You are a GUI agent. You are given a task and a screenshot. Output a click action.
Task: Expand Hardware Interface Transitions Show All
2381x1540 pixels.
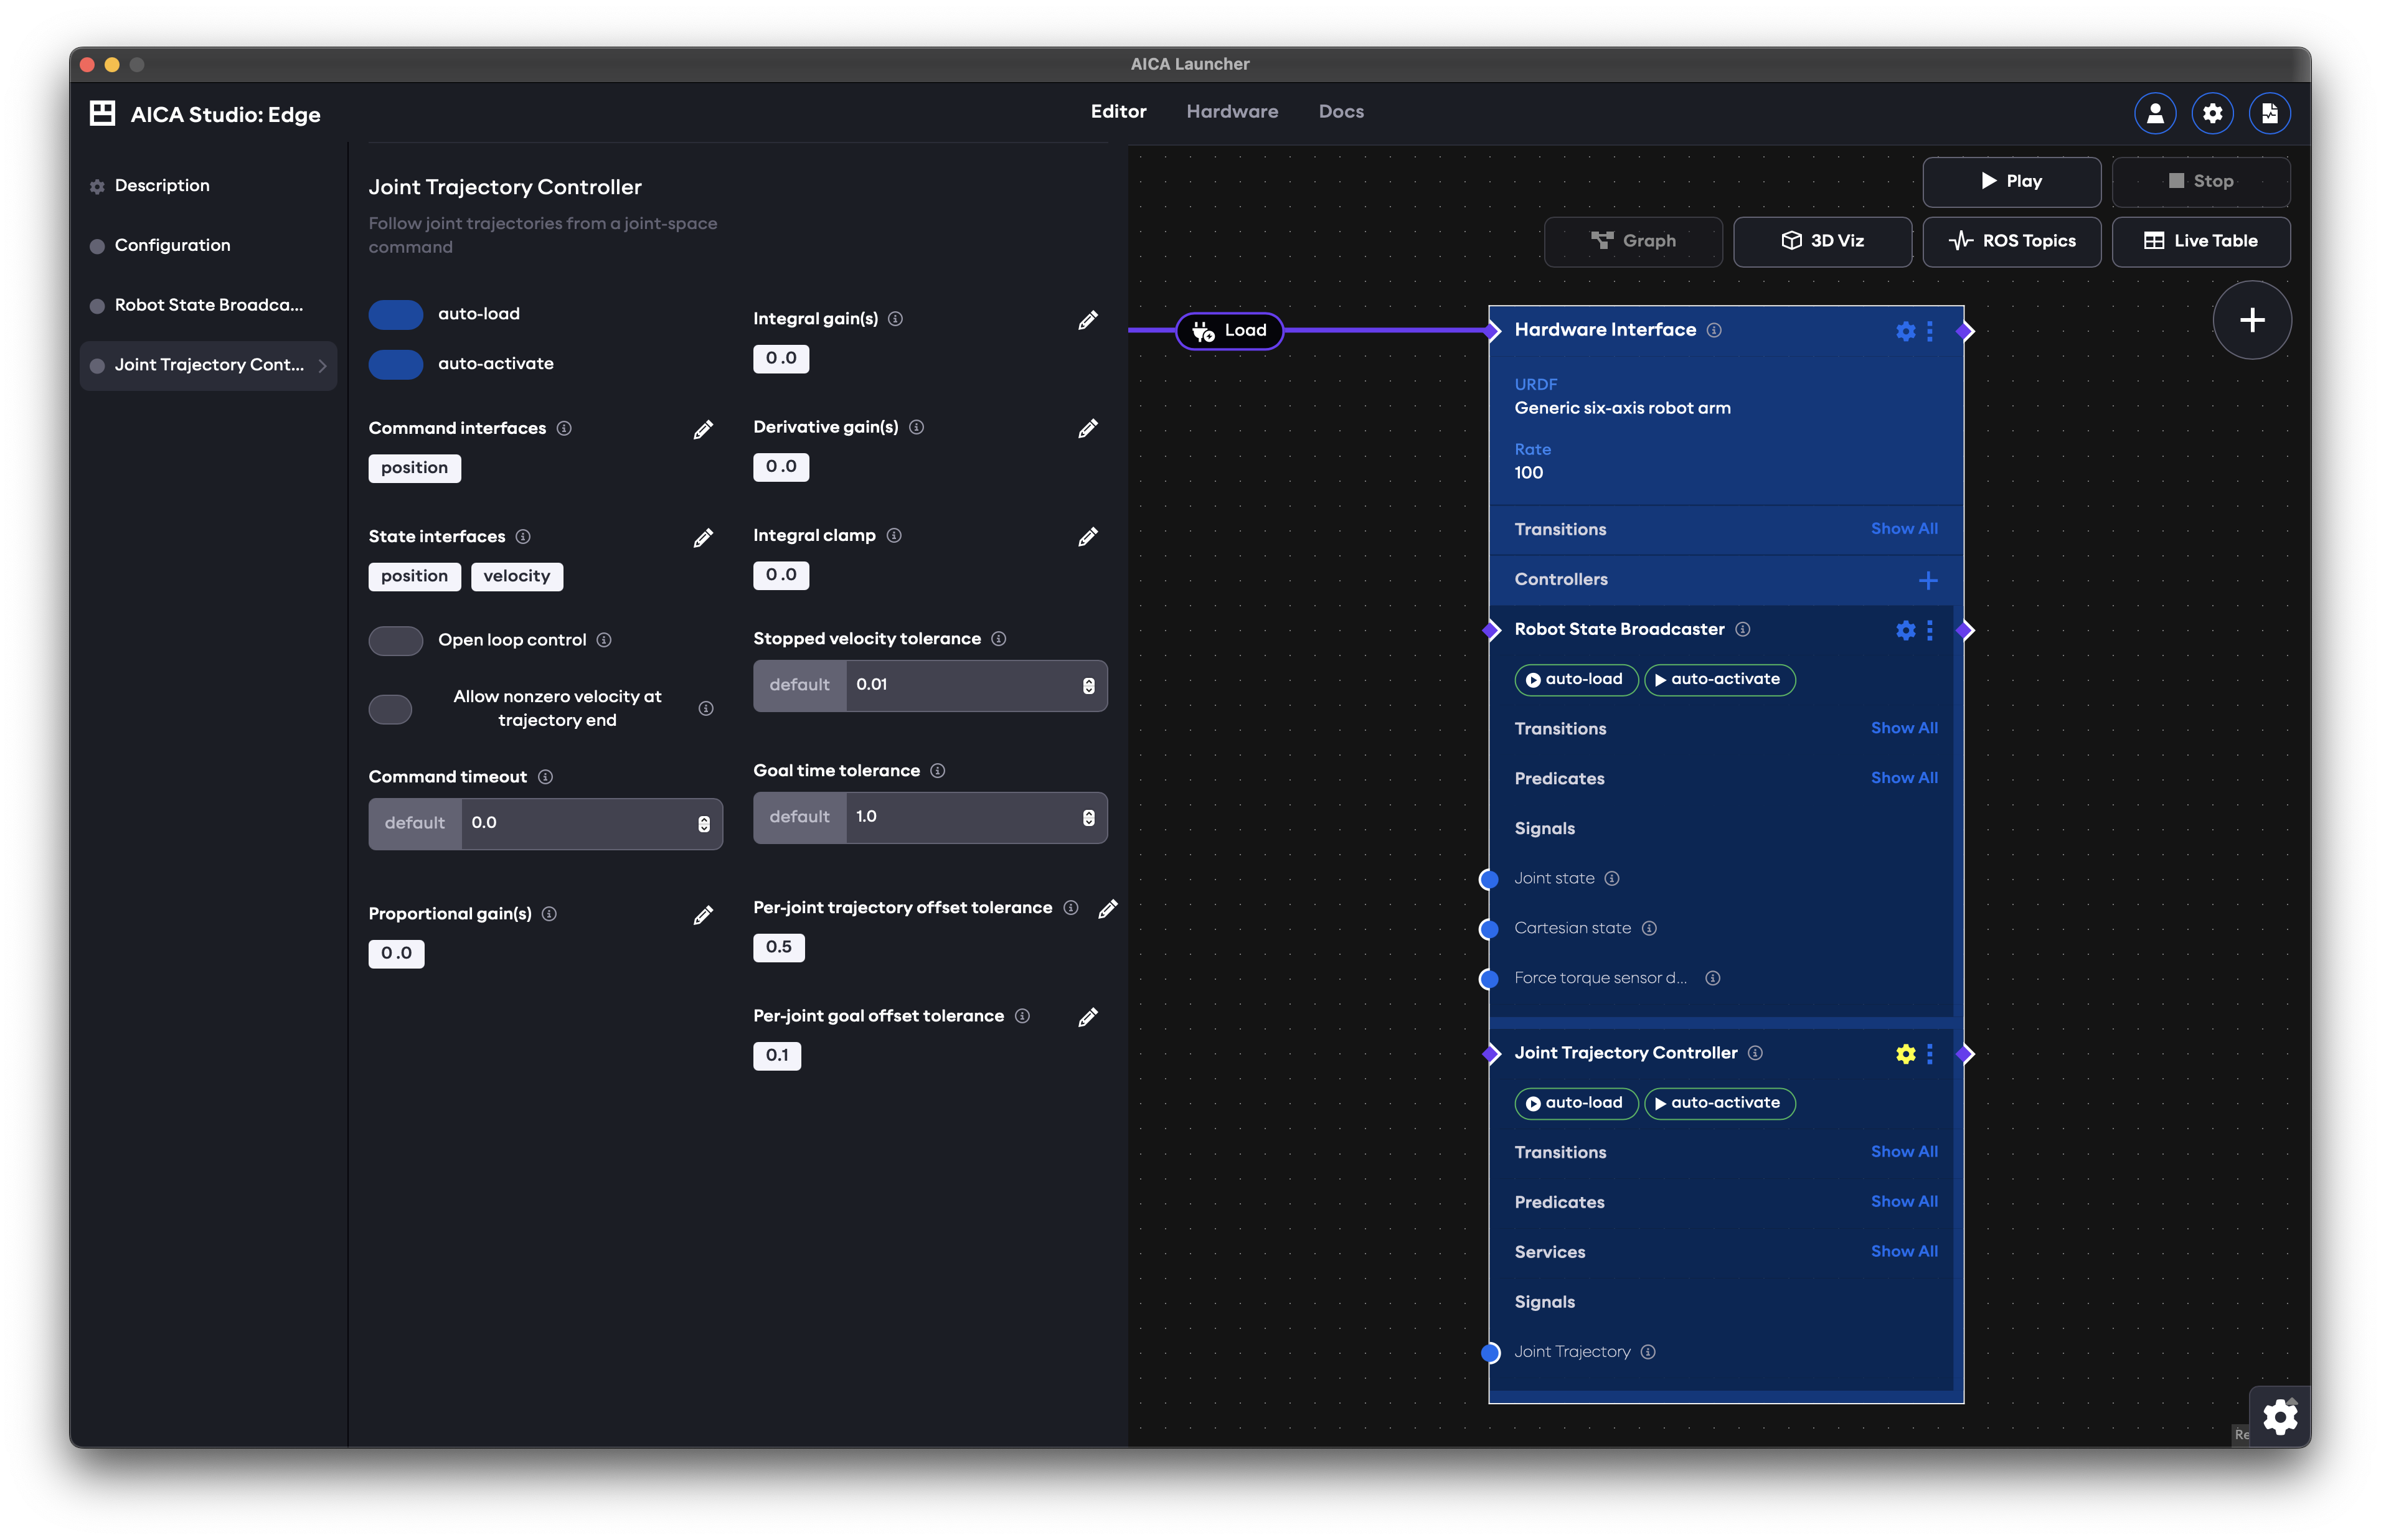[x=1903, y=529]
